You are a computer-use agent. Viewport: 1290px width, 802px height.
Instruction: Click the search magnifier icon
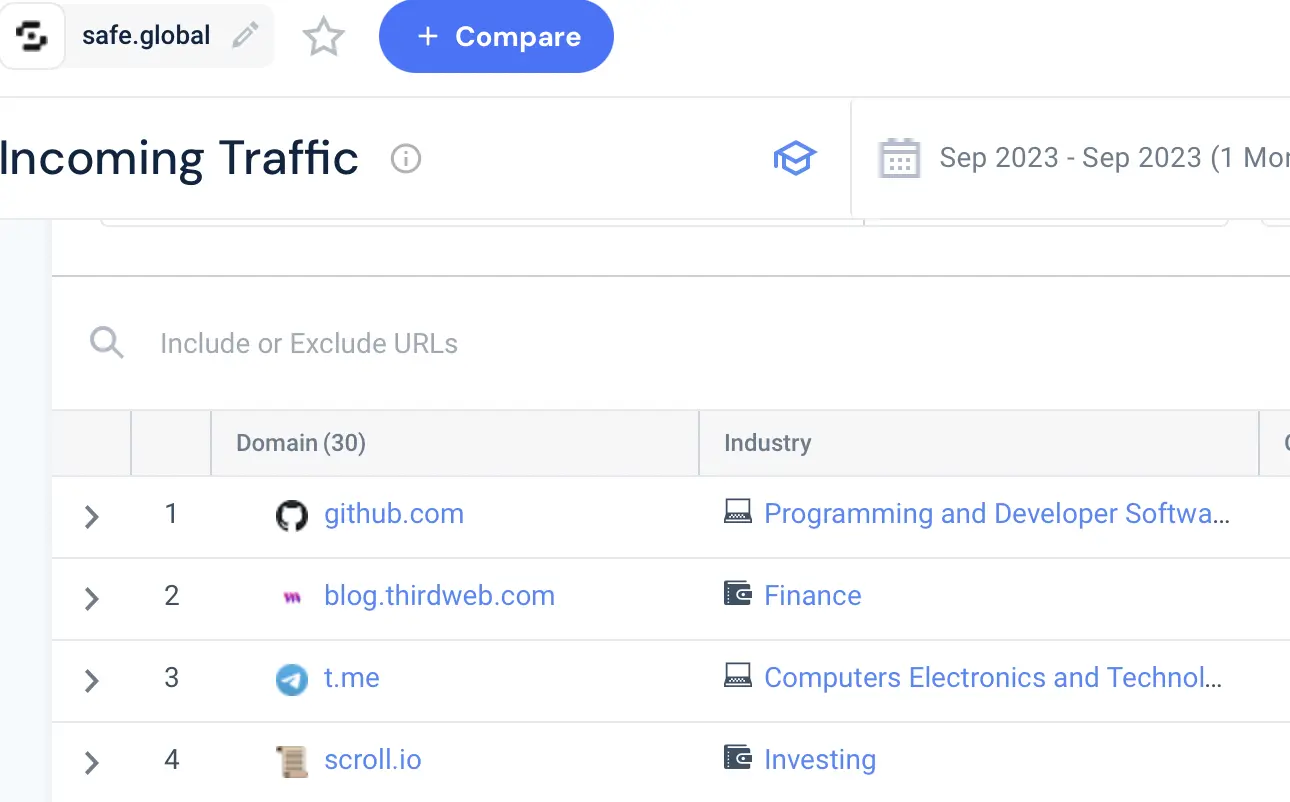click(107, 343)
